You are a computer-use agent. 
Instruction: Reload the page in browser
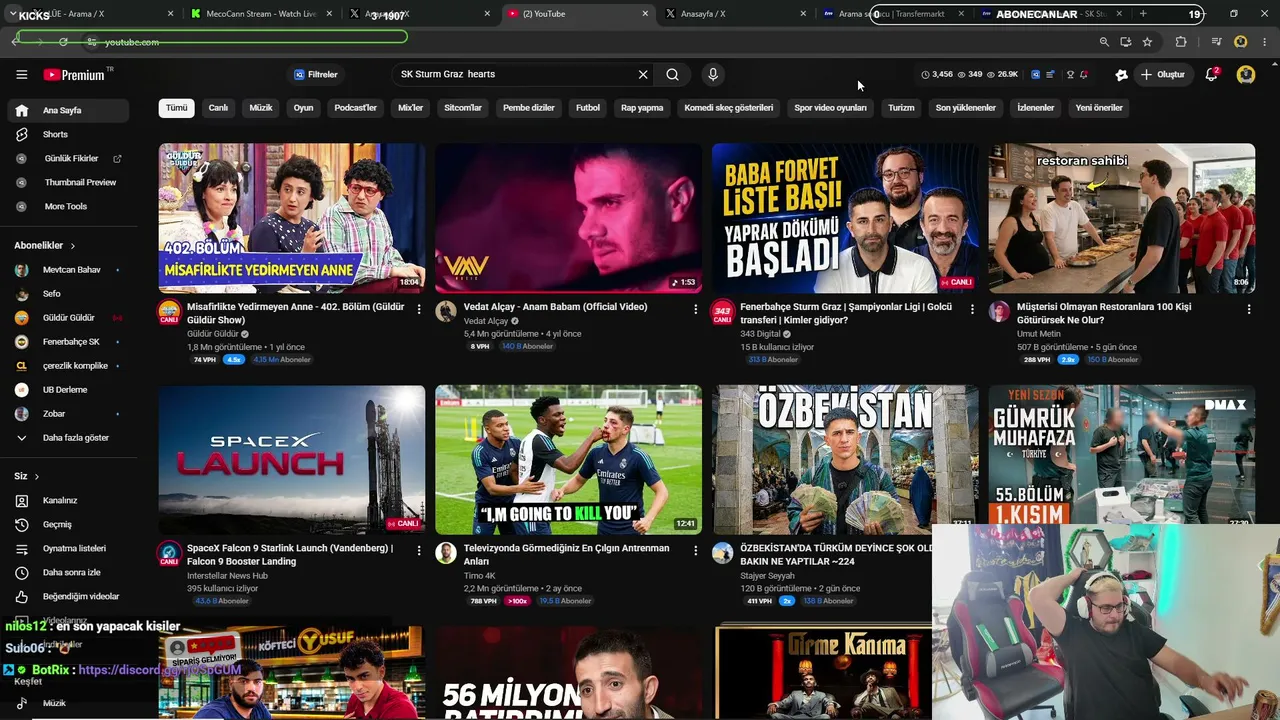coord(63,42)
